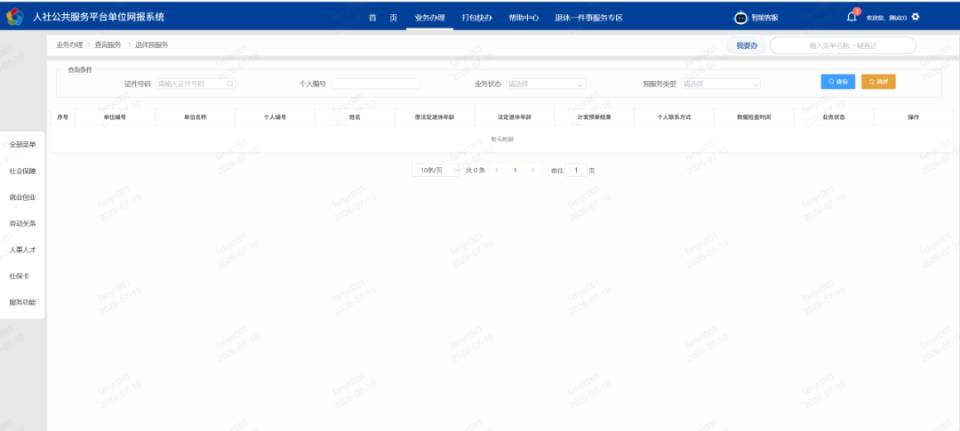This screenshot has height=431, width=960.
Task: Click the 个人联系方式 column header
Action: point(674,117)
